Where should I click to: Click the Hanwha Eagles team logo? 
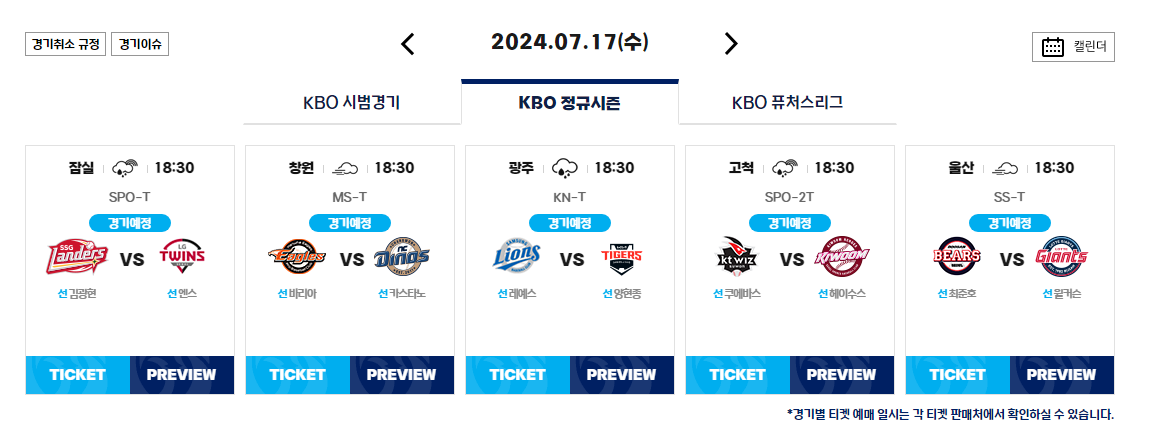coord(297,258)
